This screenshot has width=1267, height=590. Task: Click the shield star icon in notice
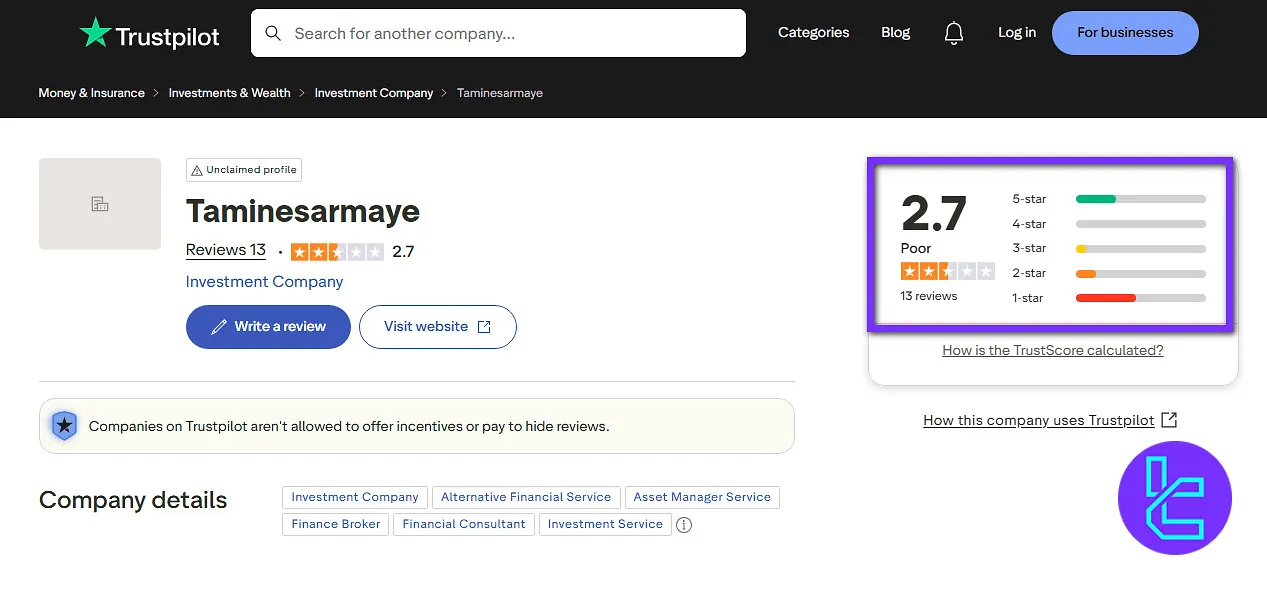click(x=64, y=425)
